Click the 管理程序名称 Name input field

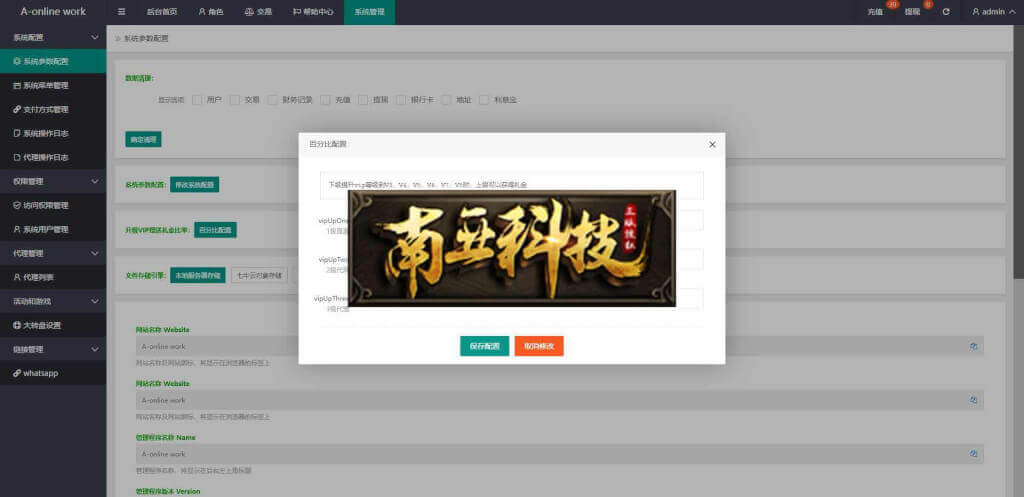coord(560,454)
